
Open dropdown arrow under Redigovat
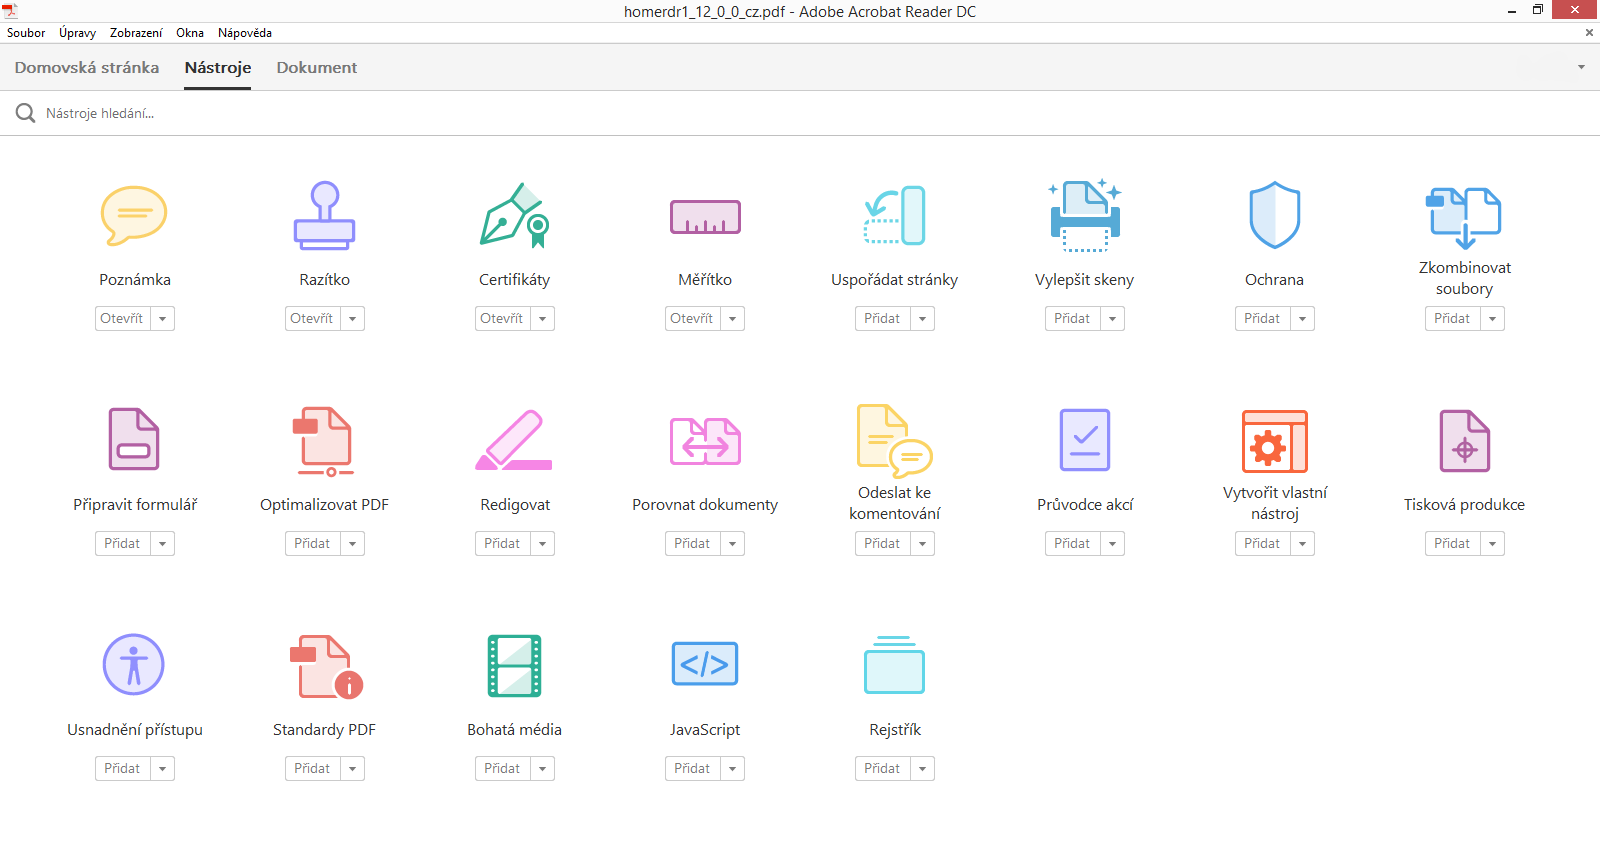(543, 543)
